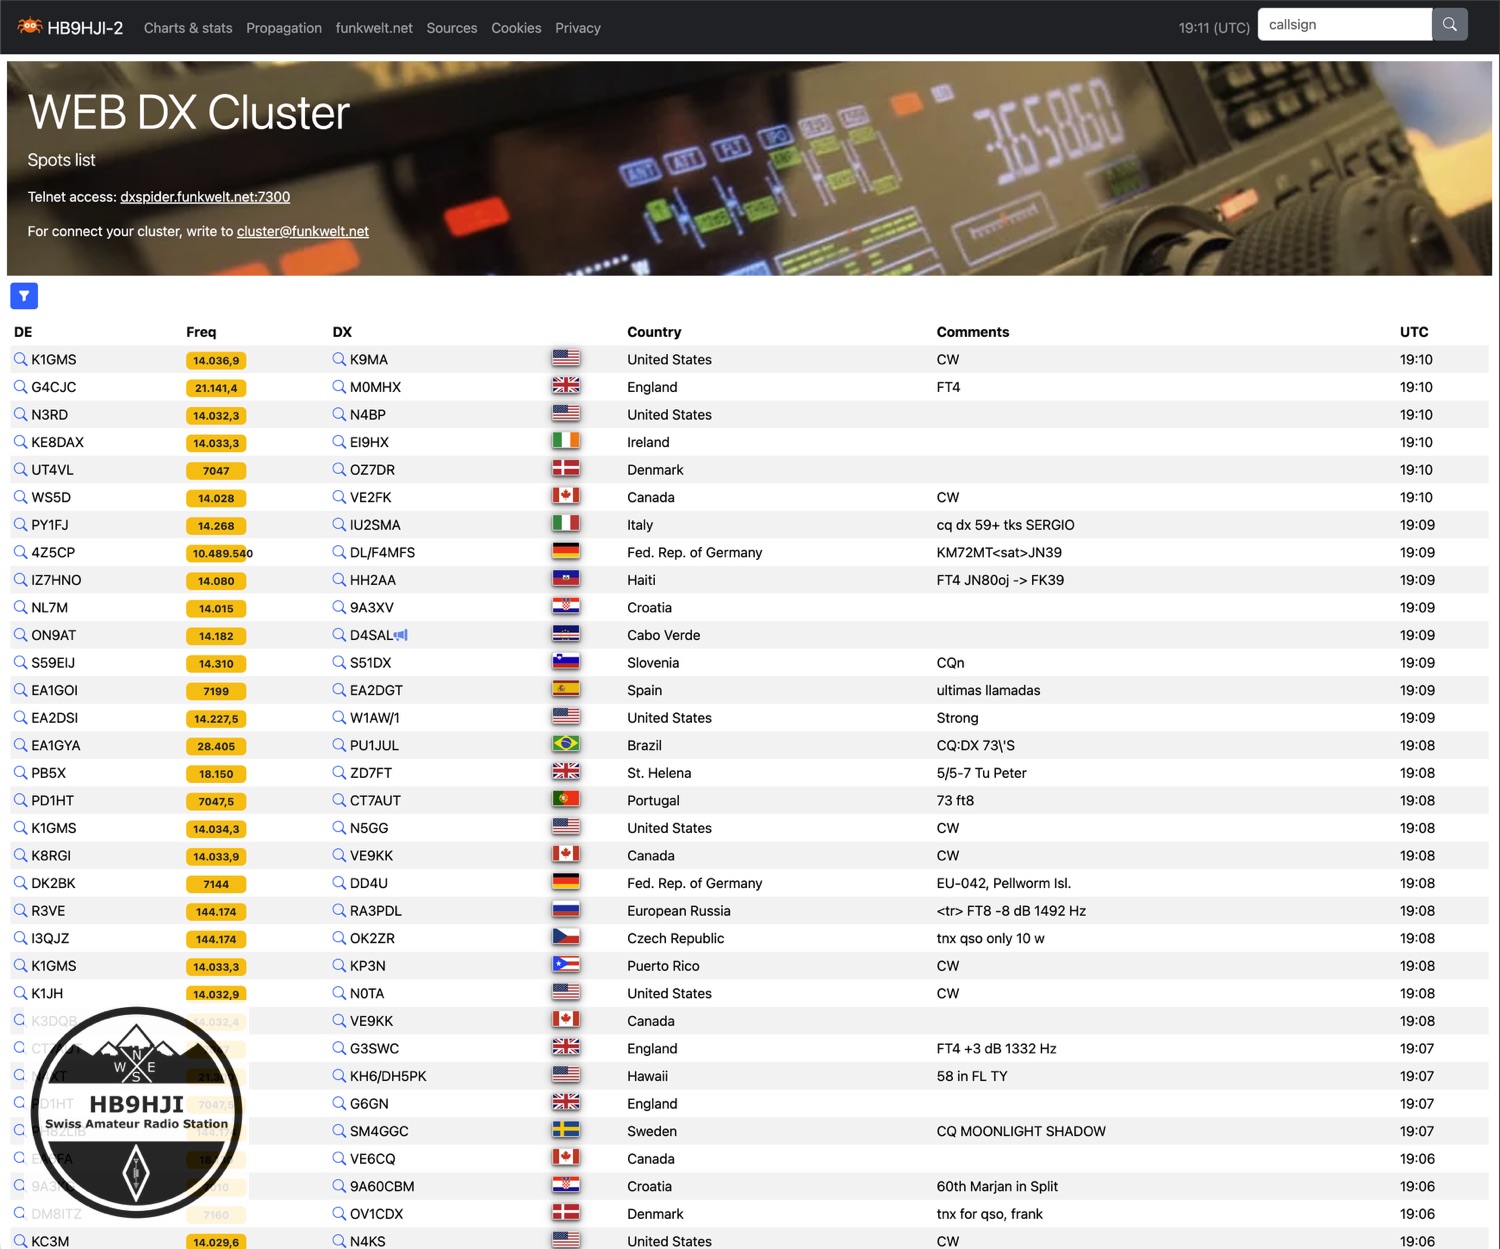The height and width of the screenshot is (1249, 1500).
Task: Click magnifier icon beside DX M0MHX
Action: click(x=339, y=387)
